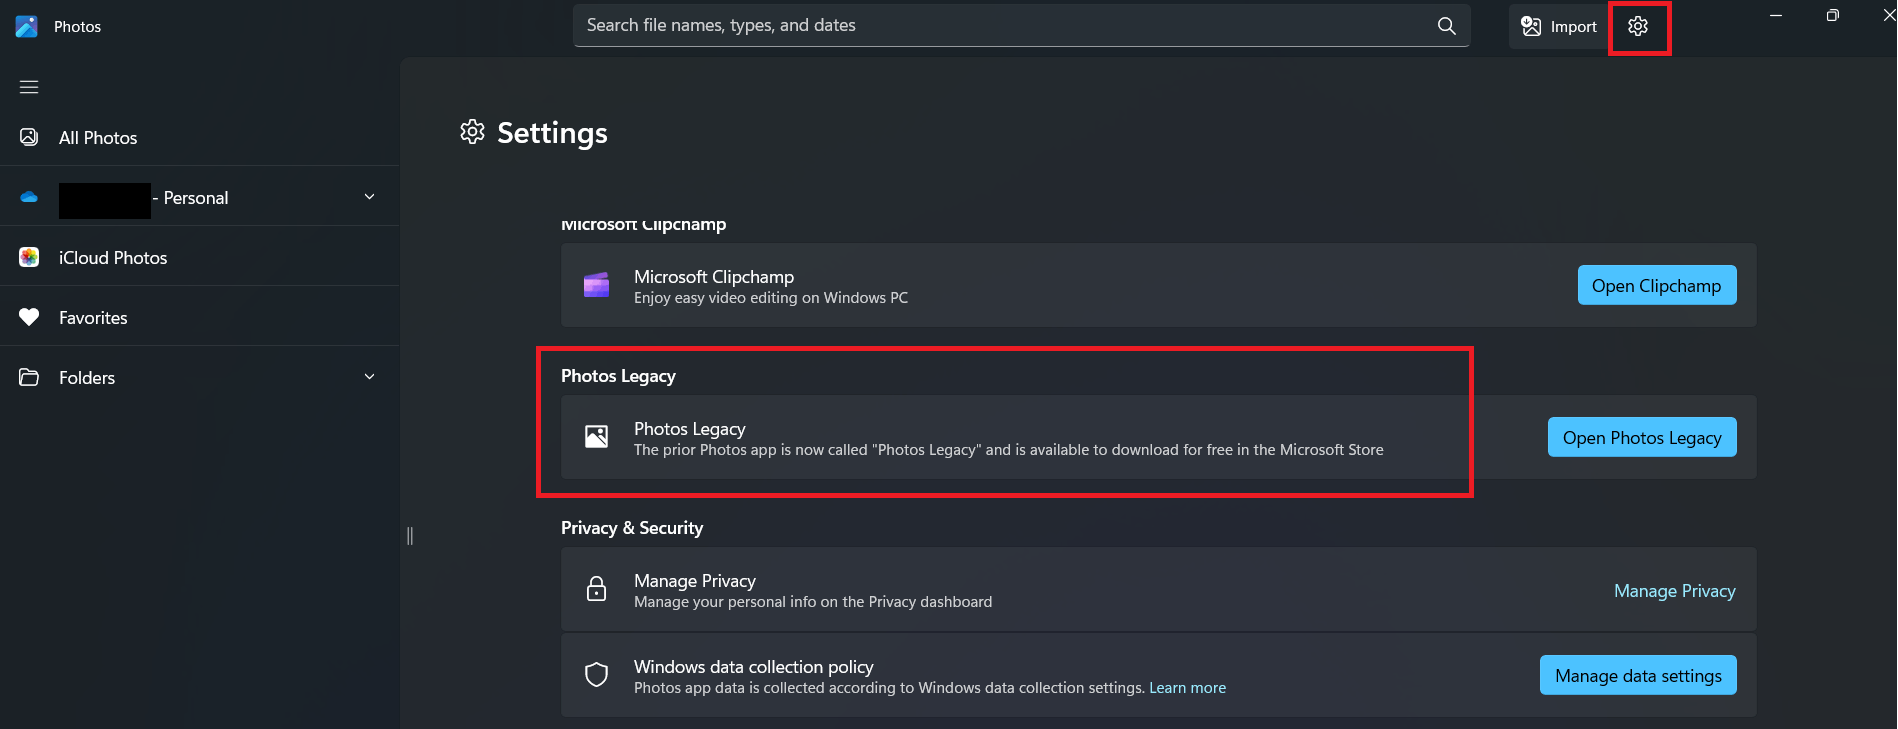This screenshot has width=1898, height=729.
Task: Click the 'Photos Legacy' section heading
Action: 618,376
